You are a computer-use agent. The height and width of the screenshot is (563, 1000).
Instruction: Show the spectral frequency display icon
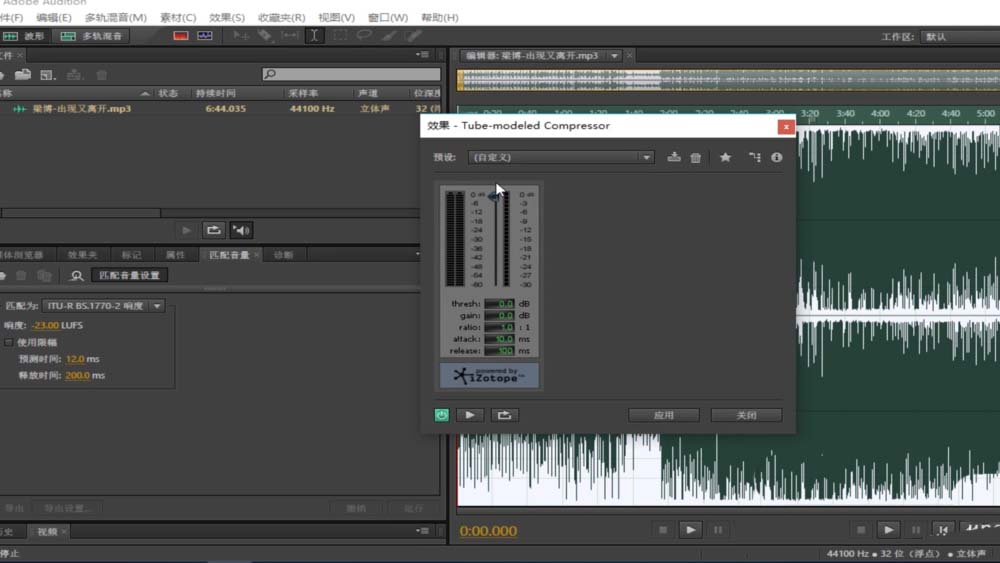[181, 36]
